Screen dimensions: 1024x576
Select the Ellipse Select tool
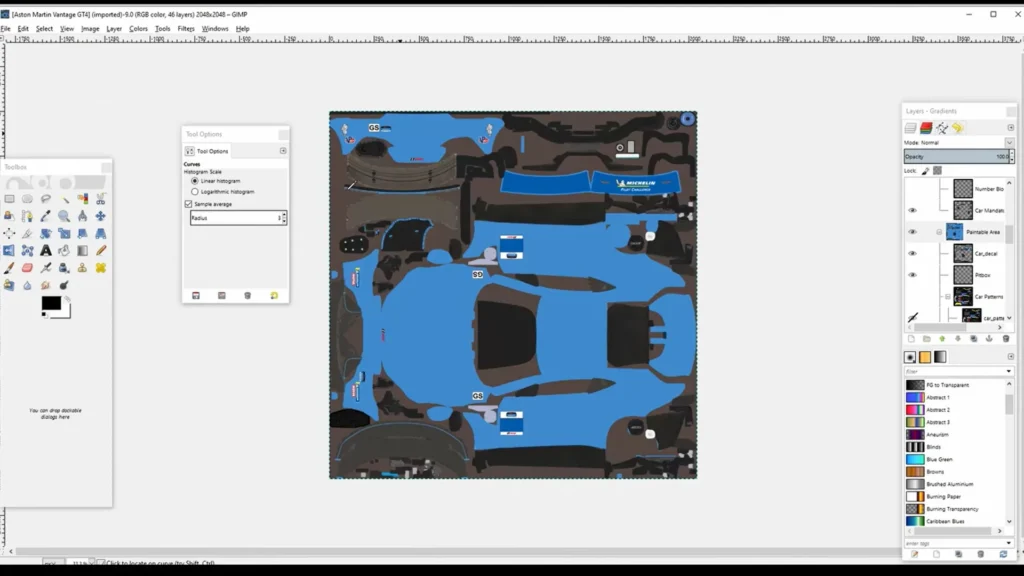coord(27,199)
